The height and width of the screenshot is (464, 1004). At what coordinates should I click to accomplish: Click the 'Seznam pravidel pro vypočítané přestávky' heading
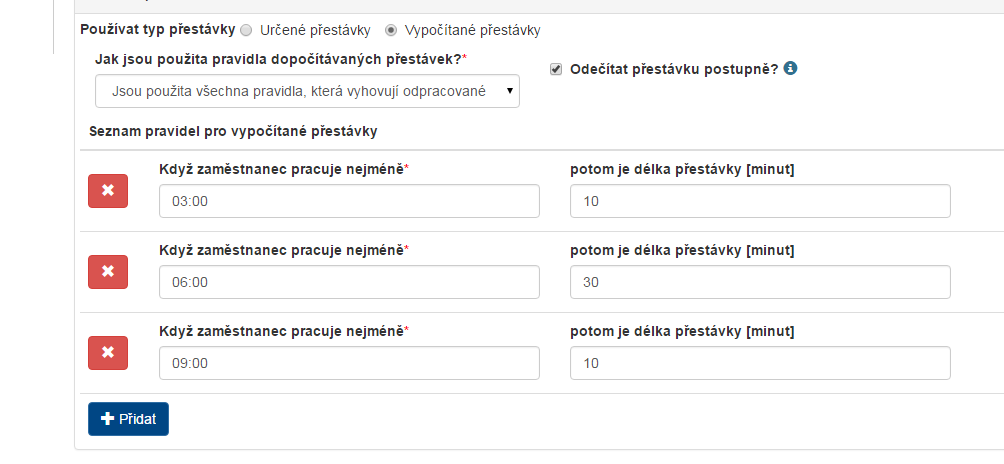(232, 131)
